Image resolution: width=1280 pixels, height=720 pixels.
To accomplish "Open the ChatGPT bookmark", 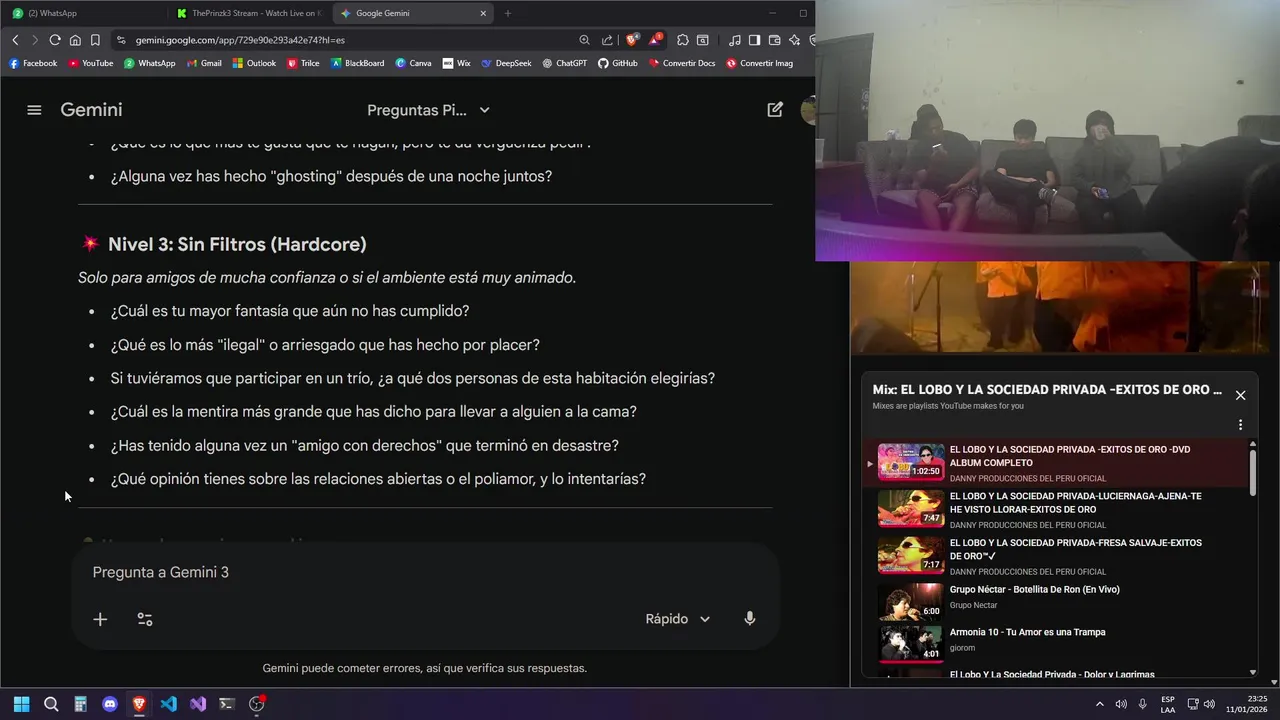I will coord(565,63).
